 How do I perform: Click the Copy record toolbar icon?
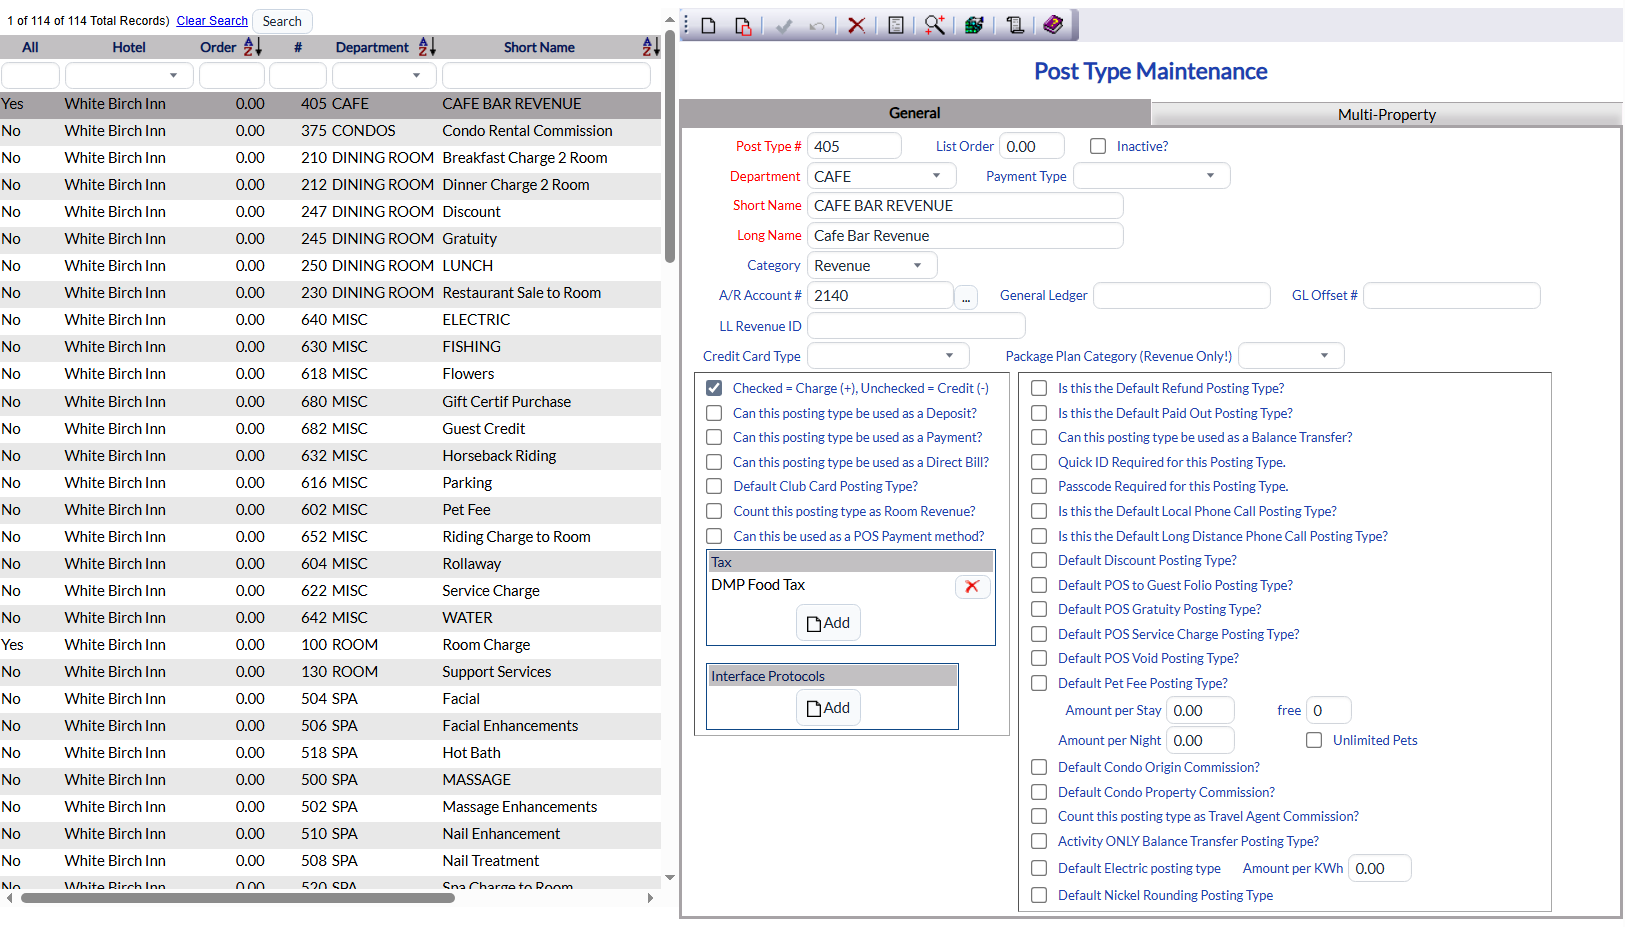743,25
